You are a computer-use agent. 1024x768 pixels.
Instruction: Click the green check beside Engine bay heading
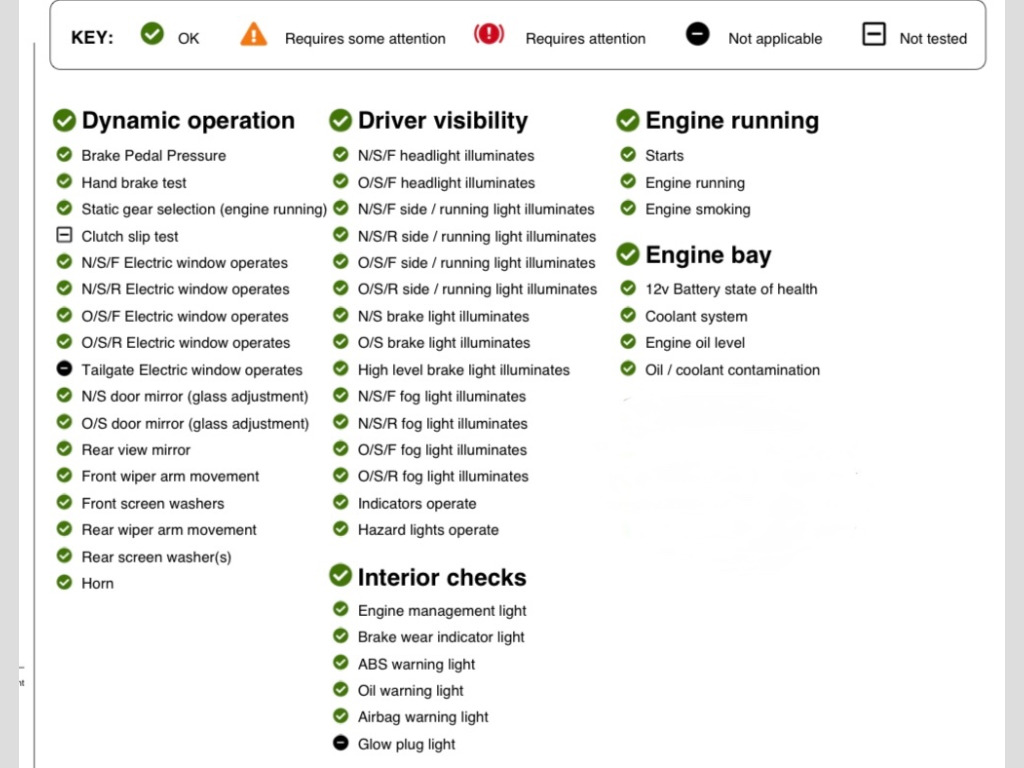[x=627, y=254]
